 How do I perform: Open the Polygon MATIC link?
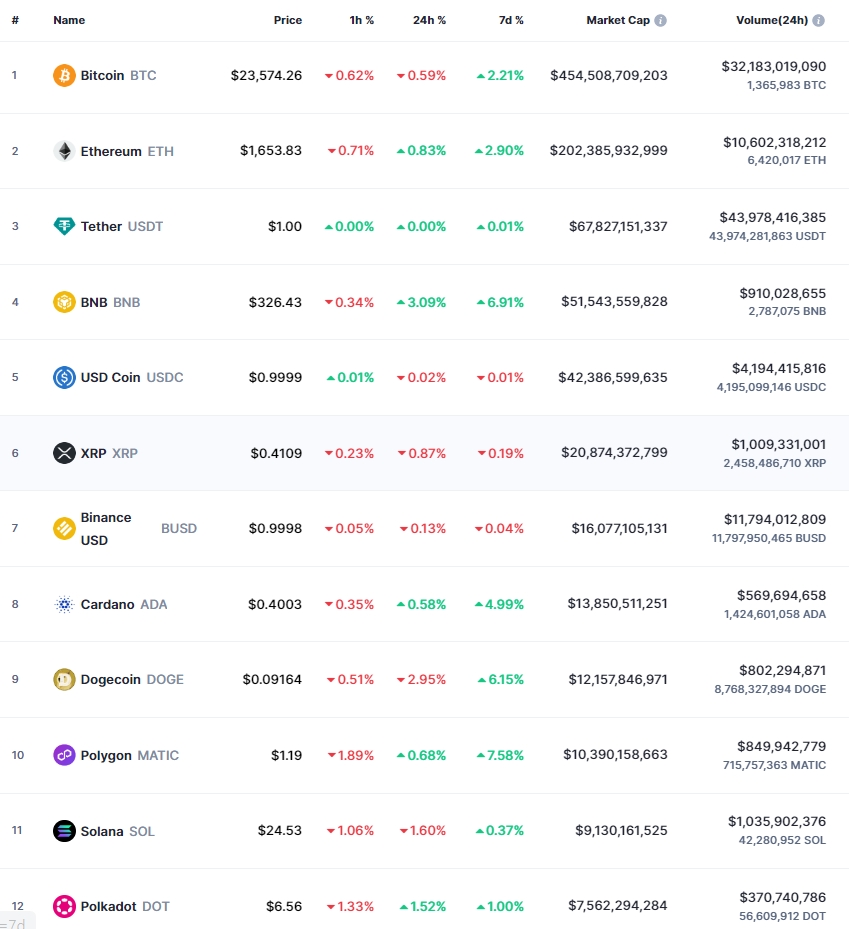130,755
